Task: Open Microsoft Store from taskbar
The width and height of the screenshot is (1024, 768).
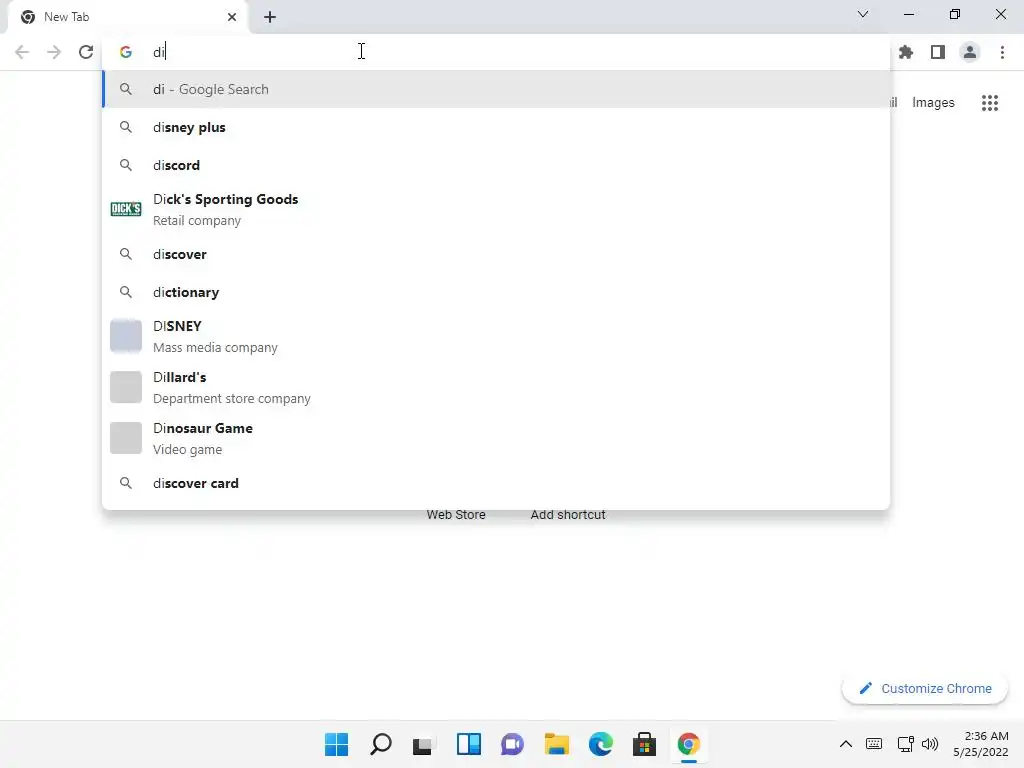Action: (645, 744)
